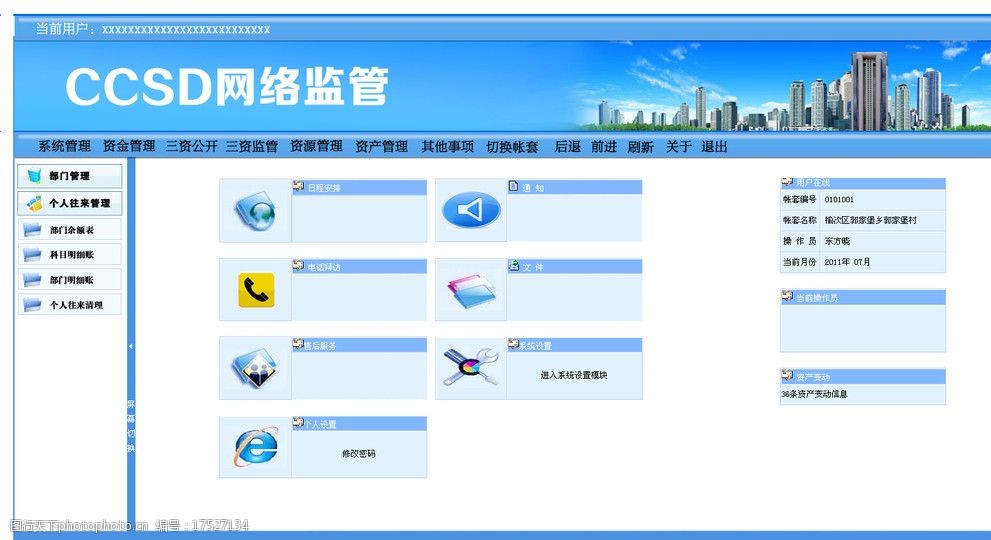Reload page using 刷新
Viewport: 991px width, 540px height.
click(641, 147)
